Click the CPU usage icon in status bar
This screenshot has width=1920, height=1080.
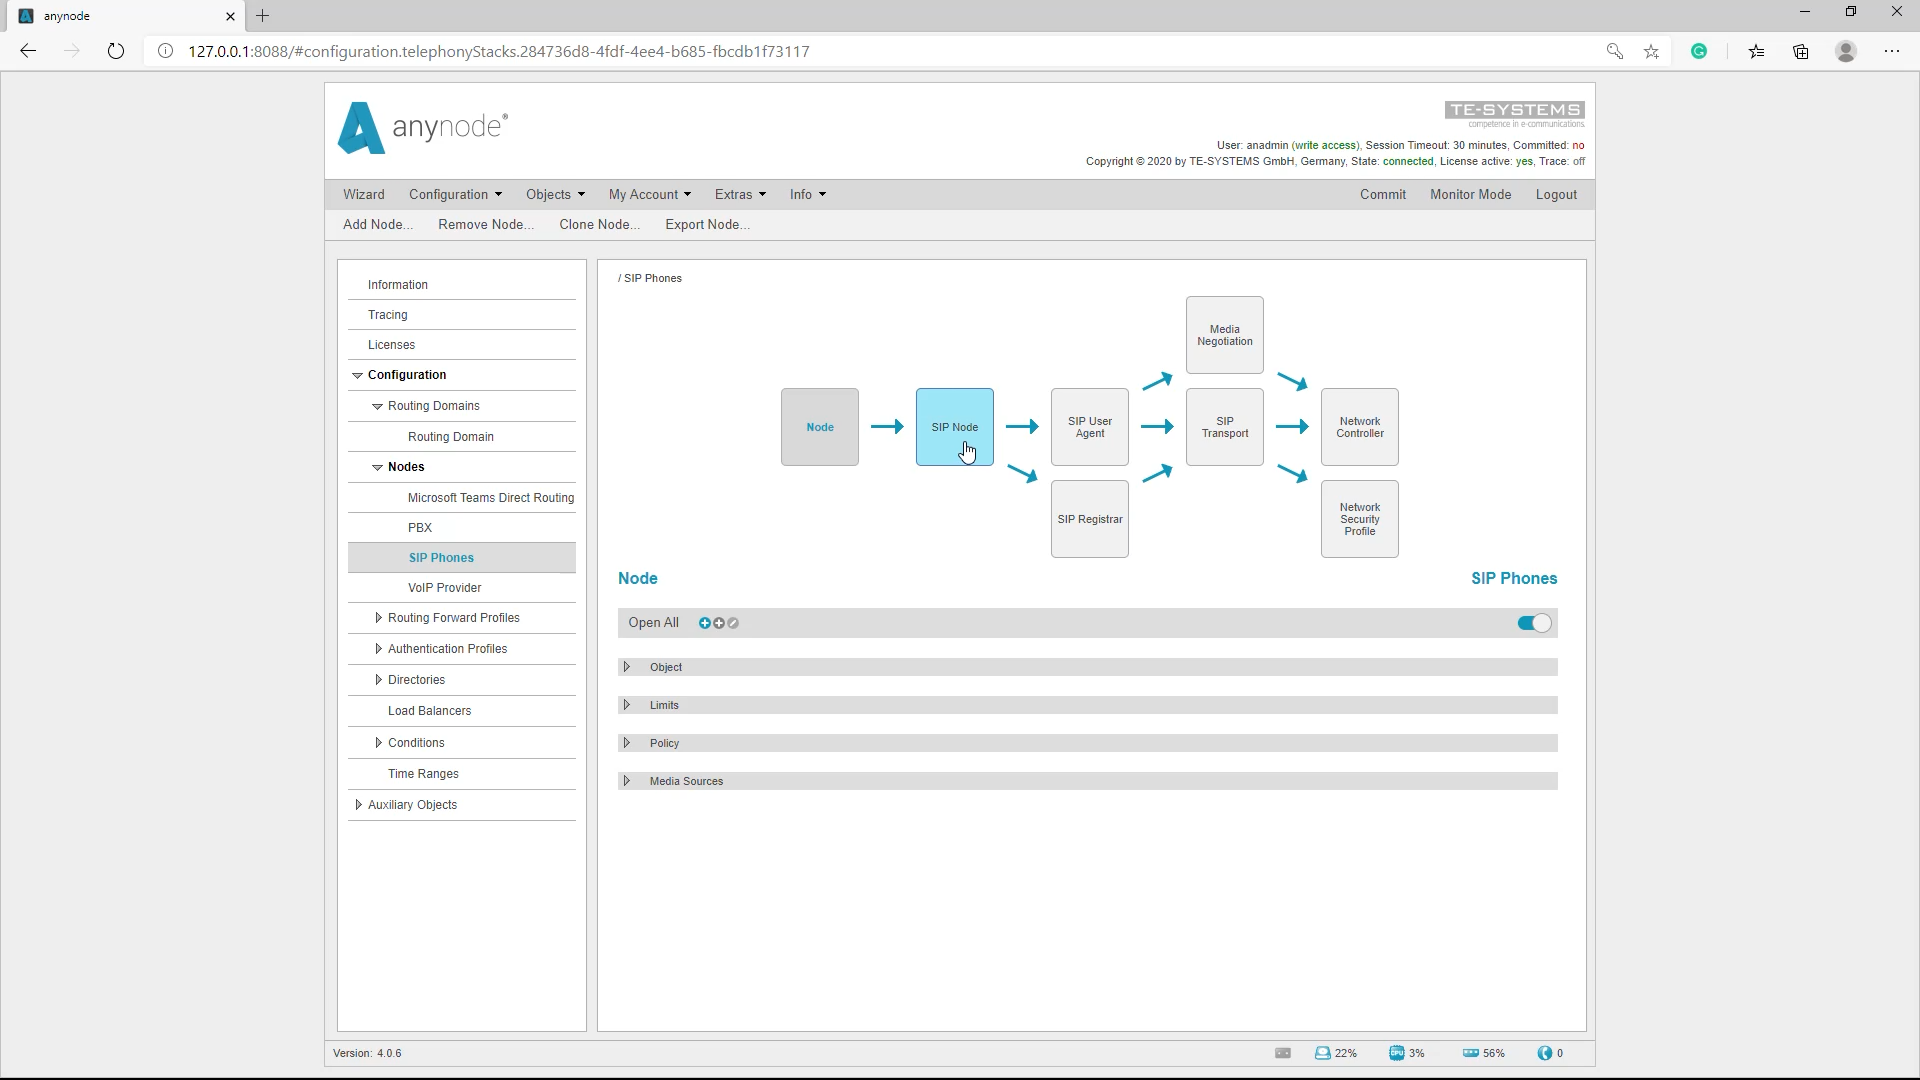pyautogui.click(x=1396, y=1053)
